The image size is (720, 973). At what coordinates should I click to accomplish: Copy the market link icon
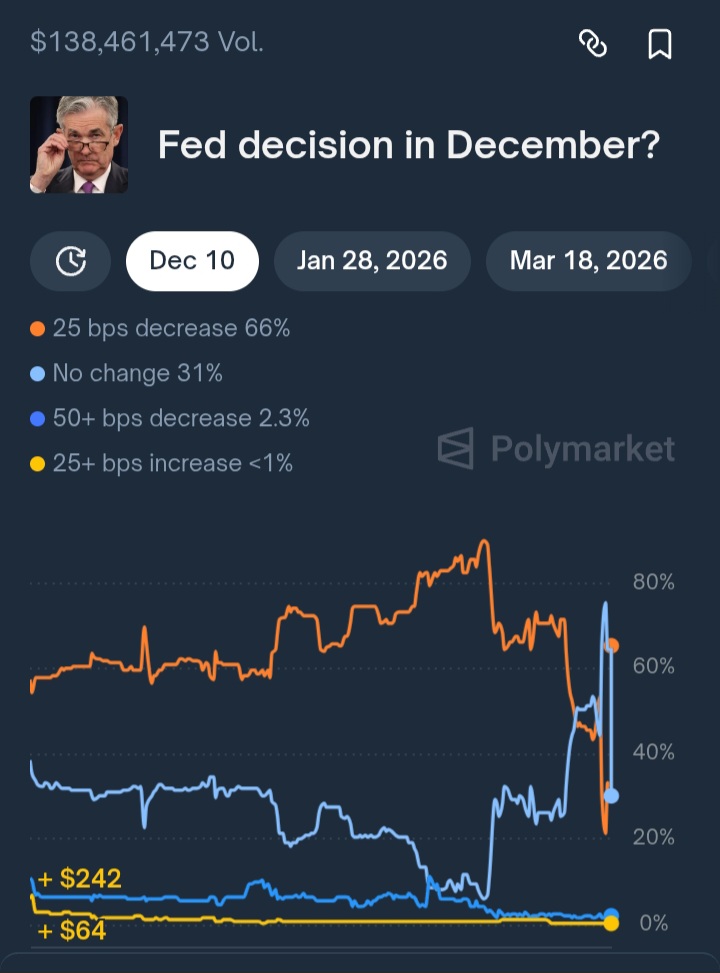[x=593, y=43]
